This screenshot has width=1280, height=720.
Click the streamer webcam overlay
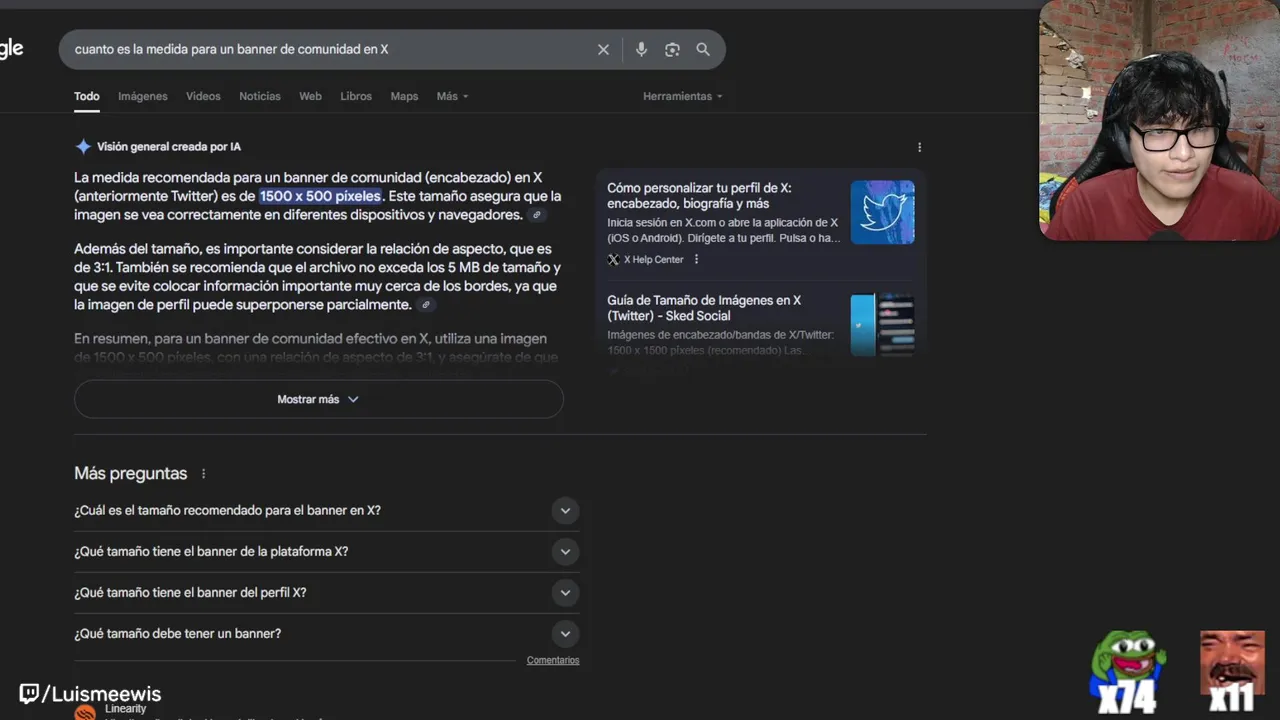tap(1160, 120)
